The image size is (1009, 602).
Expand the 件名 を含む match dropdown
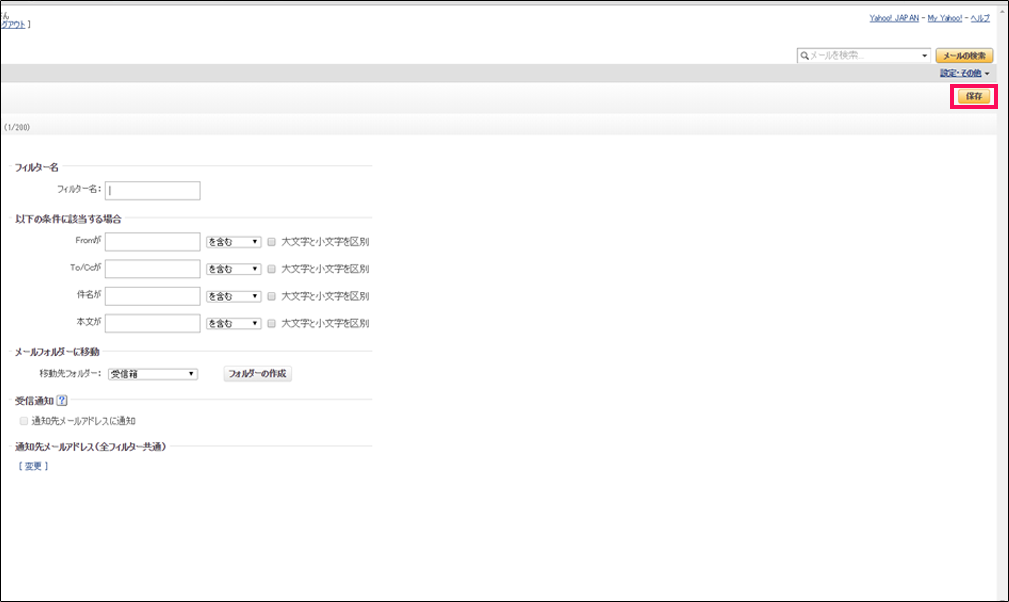(x=233, y=296)
